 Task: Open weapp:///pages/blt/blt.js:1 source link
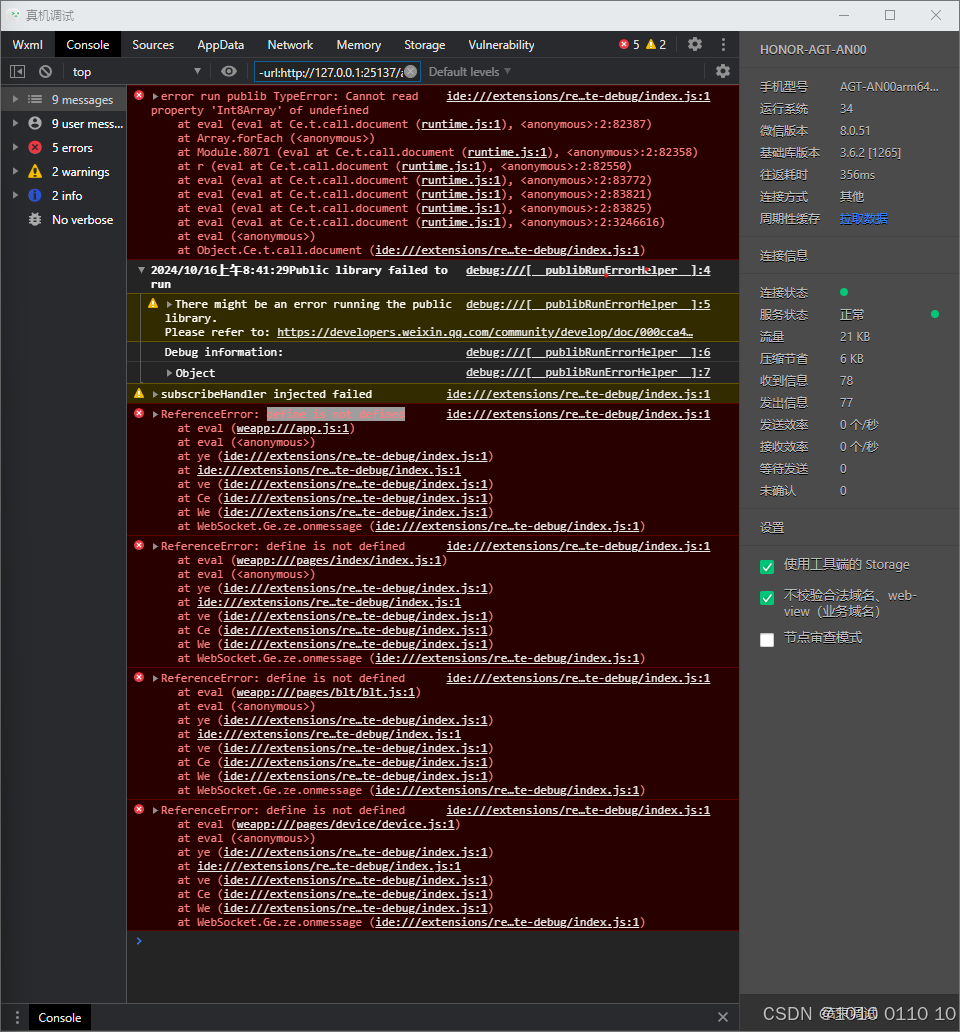tap(325, 692)
